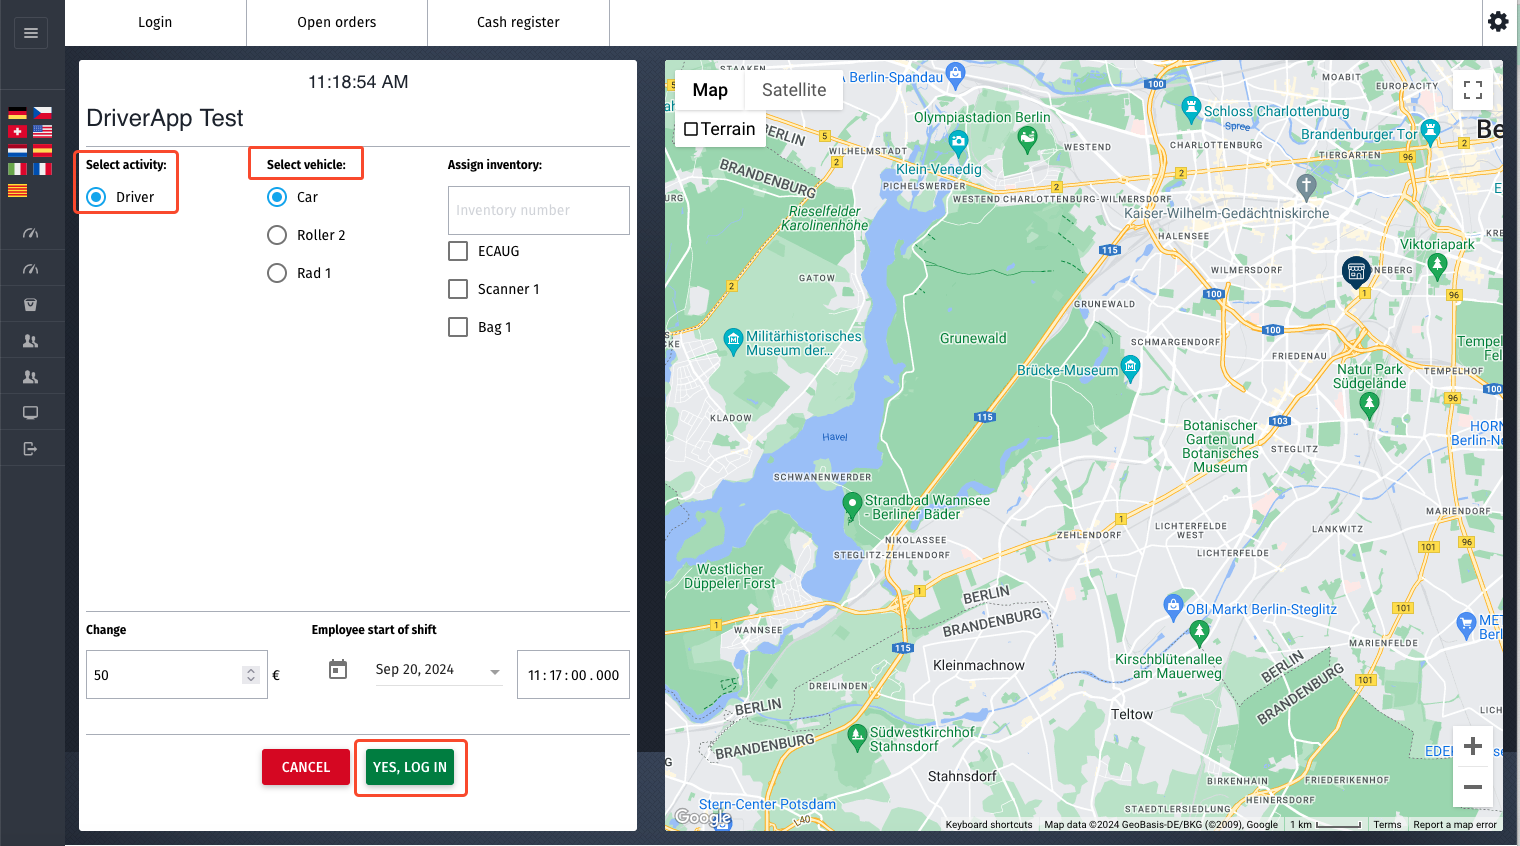
Task: Click the red CANCEL button
Action: point(306,767)
